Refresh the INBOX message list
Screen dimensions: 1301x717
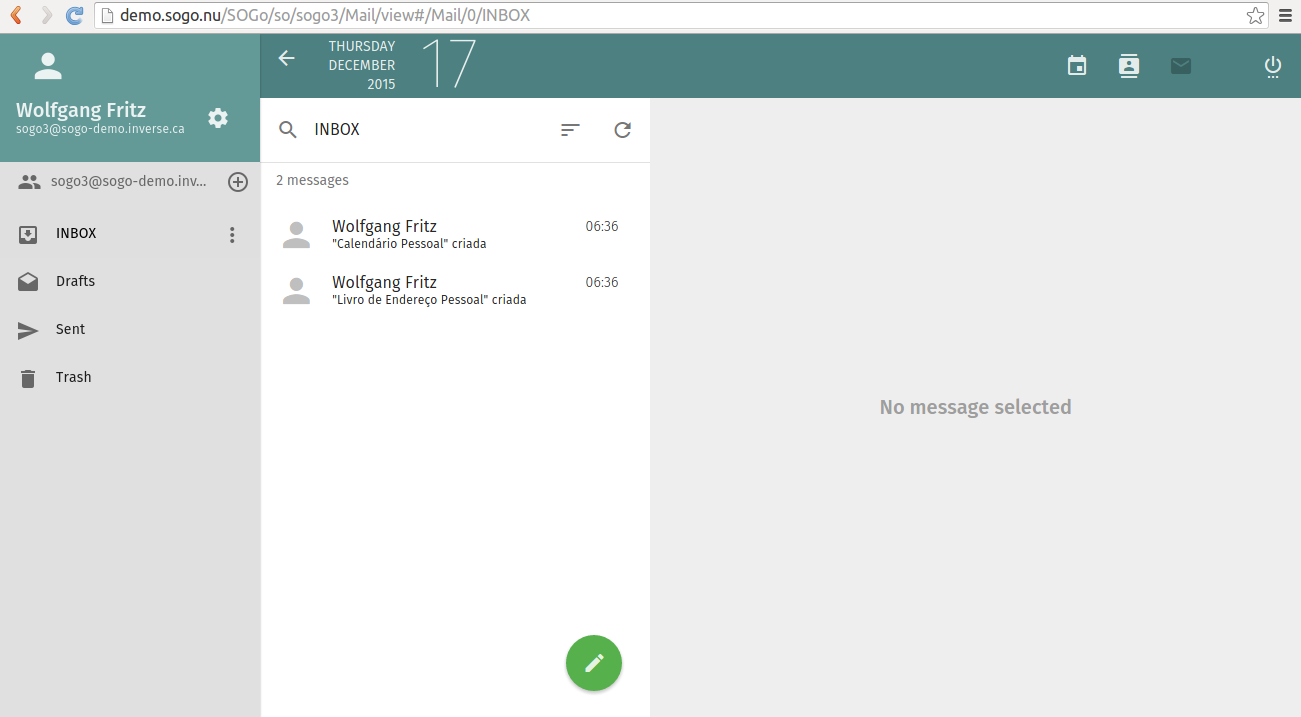click(622, 130)
